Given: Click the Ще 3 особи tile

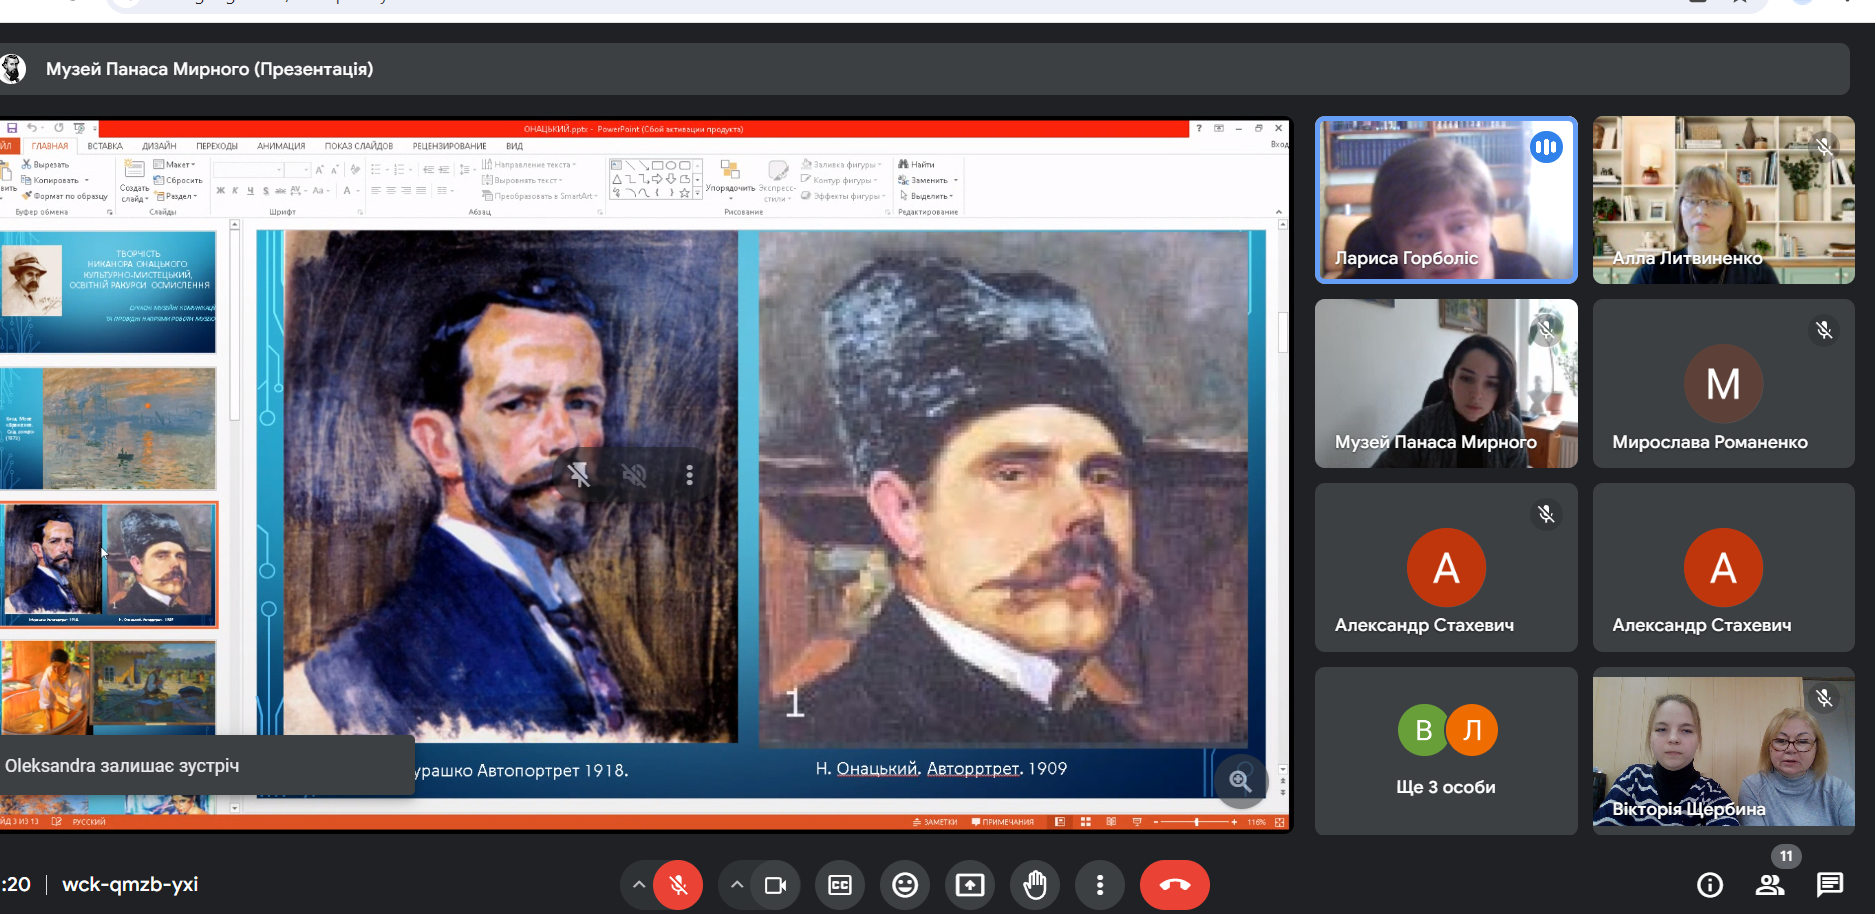Looking at the screenshot, I should [1446, 751].
